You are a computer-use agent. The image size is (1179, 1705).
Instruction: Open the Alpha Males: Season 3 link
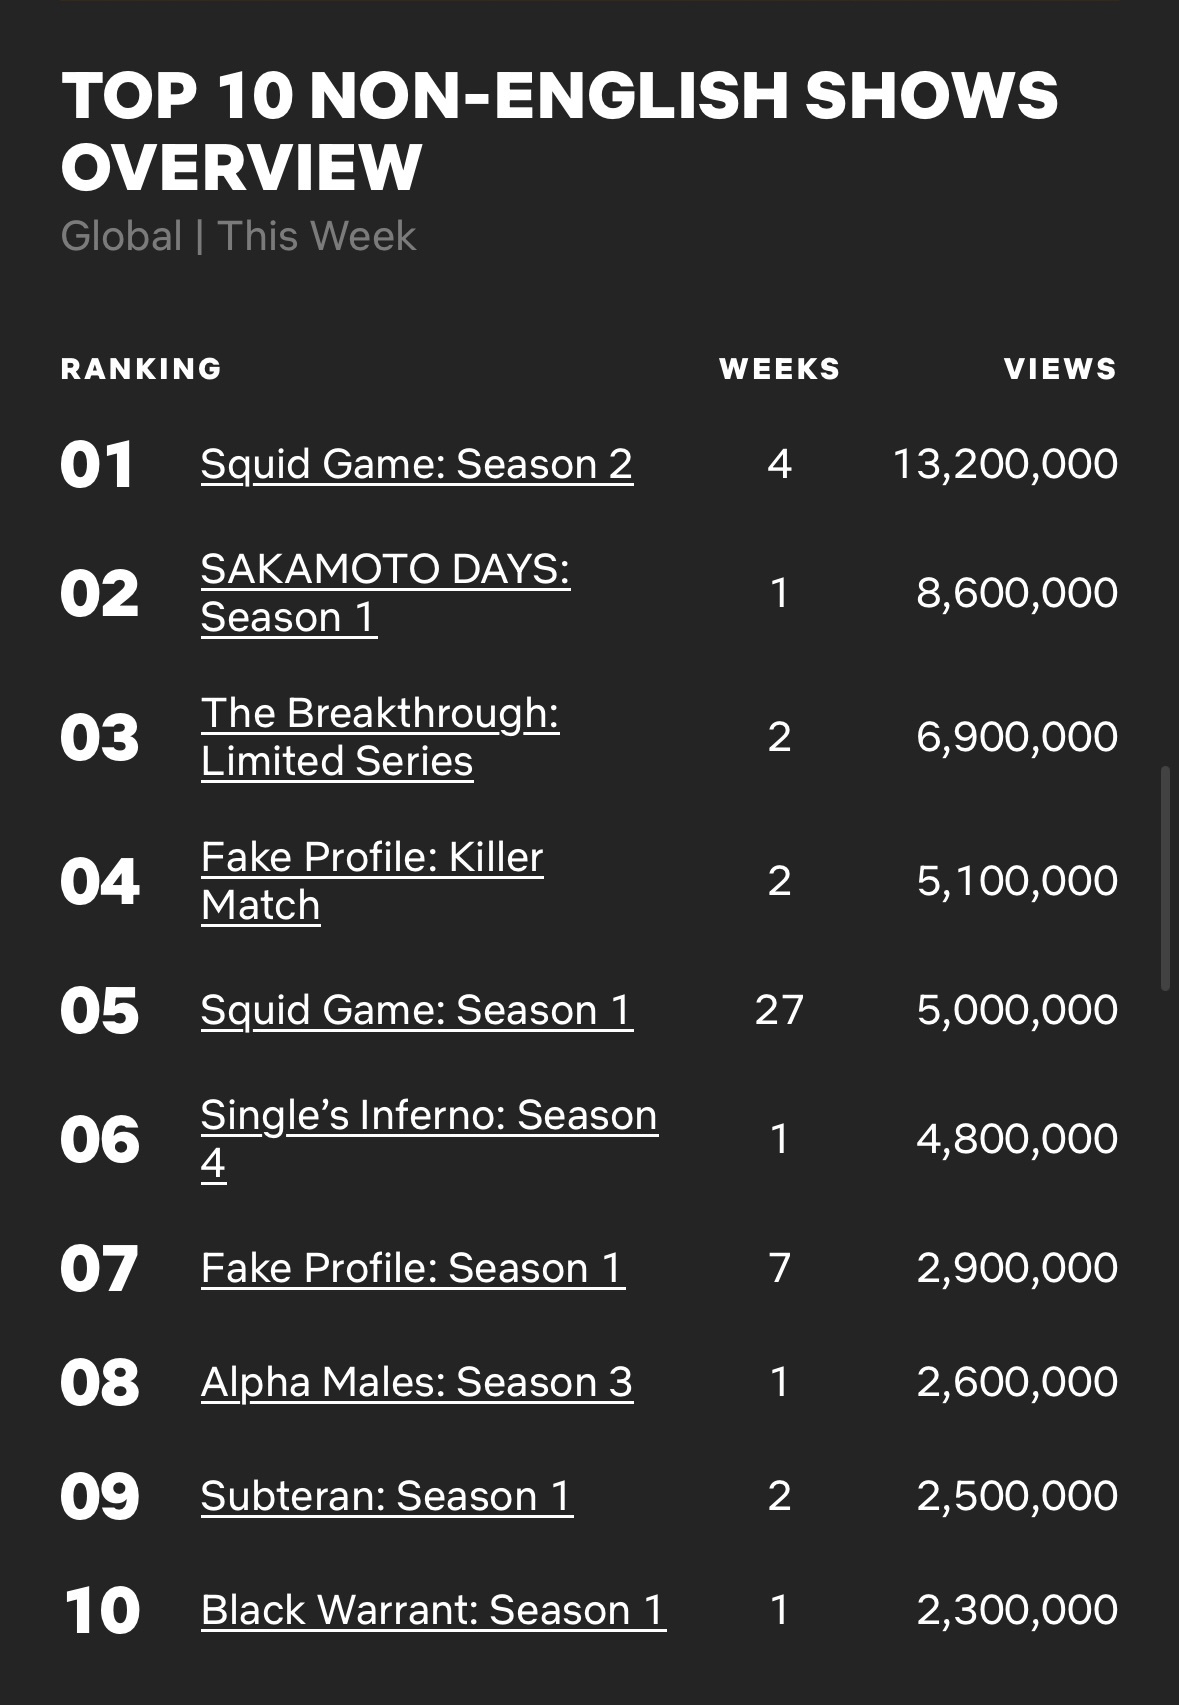416,1382
